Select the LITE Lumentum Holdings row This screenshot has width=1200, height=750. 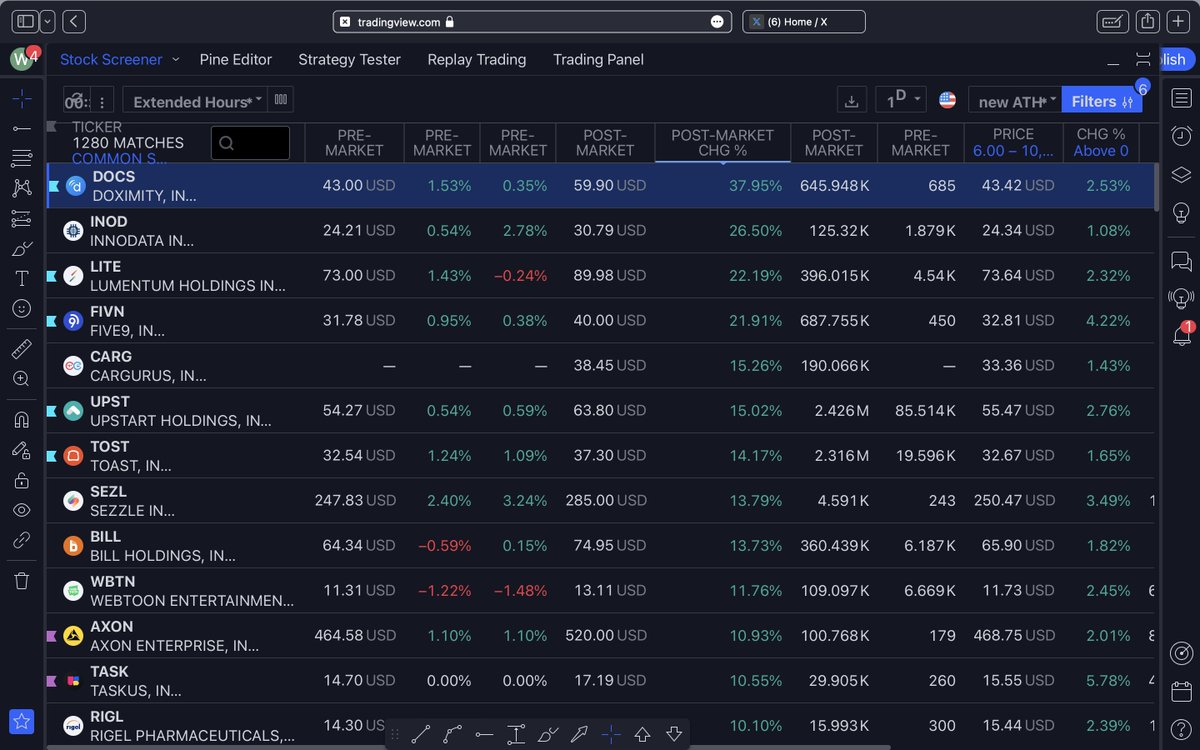(600, 276)
